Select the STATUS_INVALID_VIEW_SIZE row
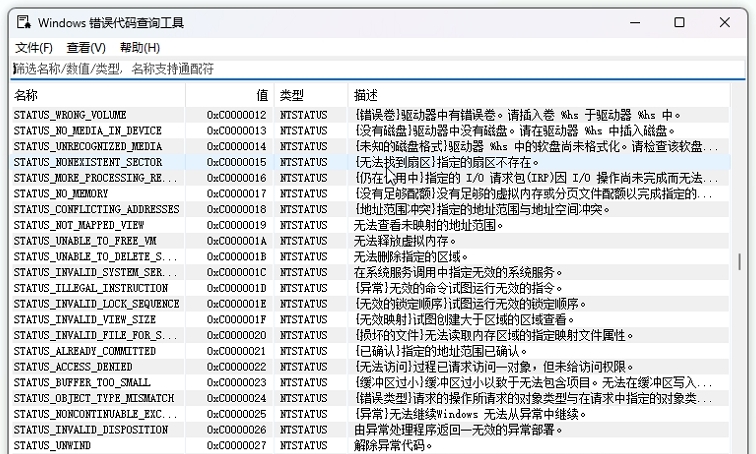756x454 pixels. pyautogui.click(x=370, y=320)
